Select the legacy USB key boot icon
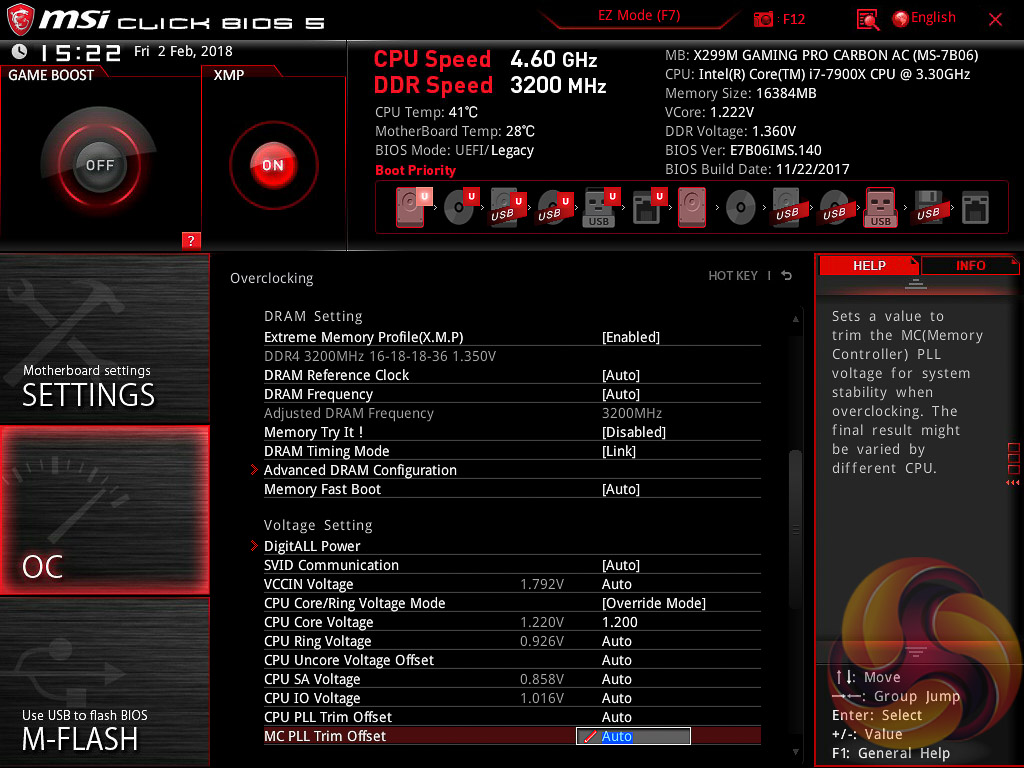This screenshot has height=768, width=1024. click(881, 207)
